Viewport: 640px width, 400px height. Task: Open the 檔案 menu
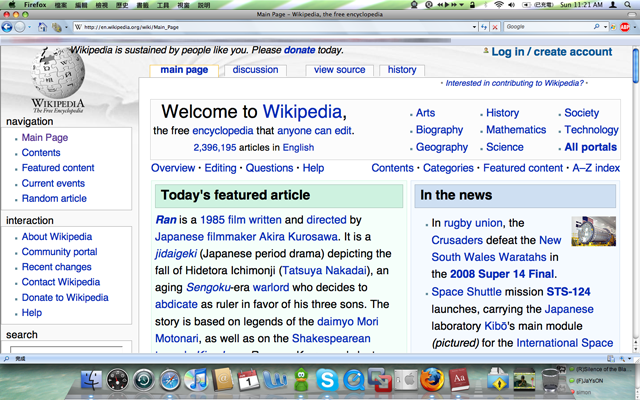click(x=61, y=5)
